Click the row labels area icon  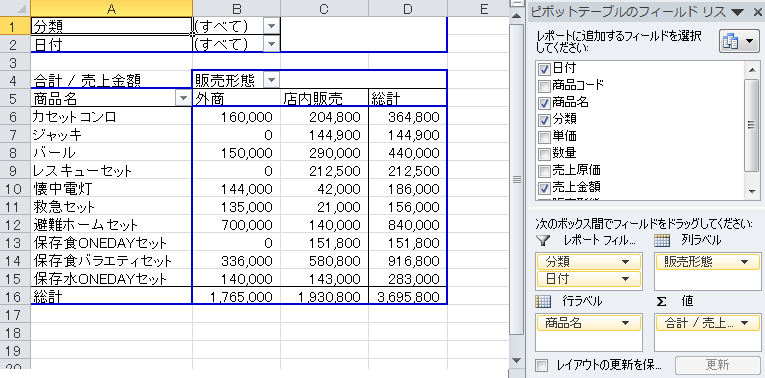[x=543, y=301]
